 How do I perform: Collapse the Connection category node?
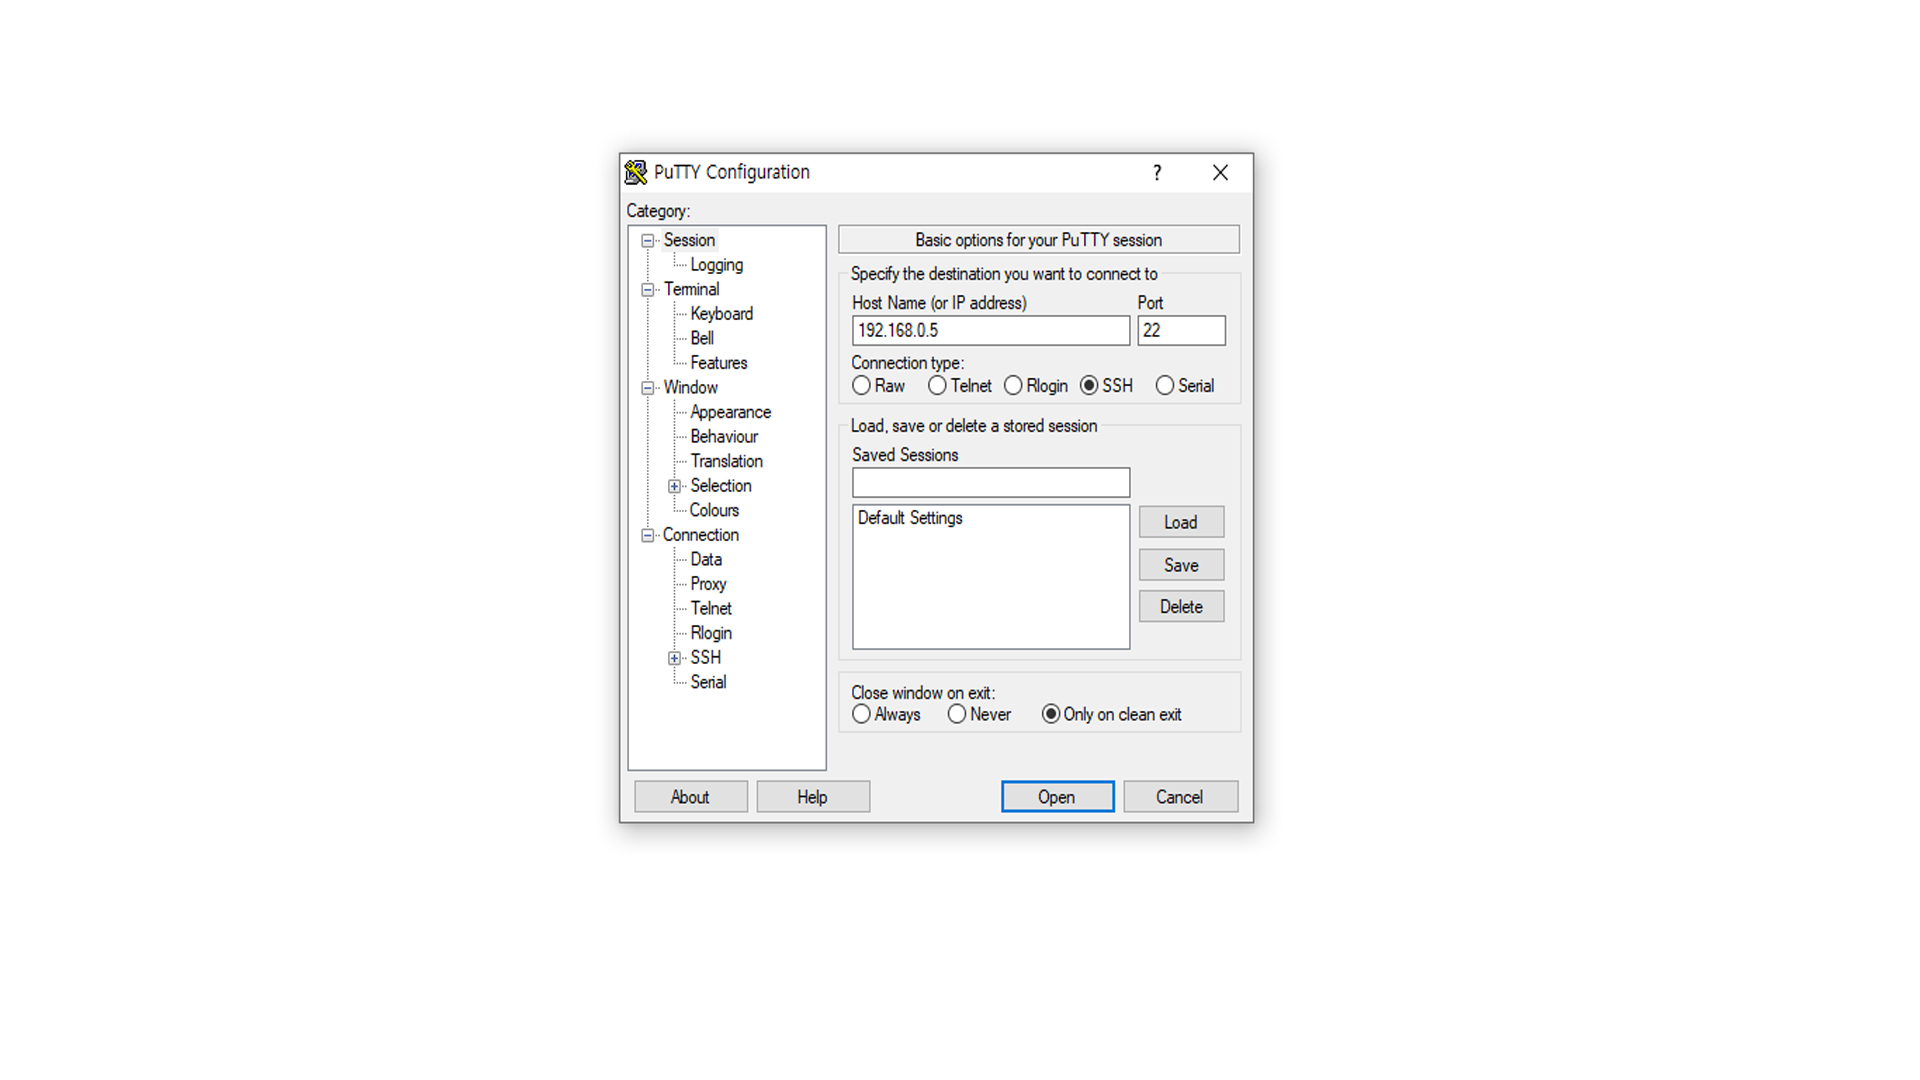point(648,535)
